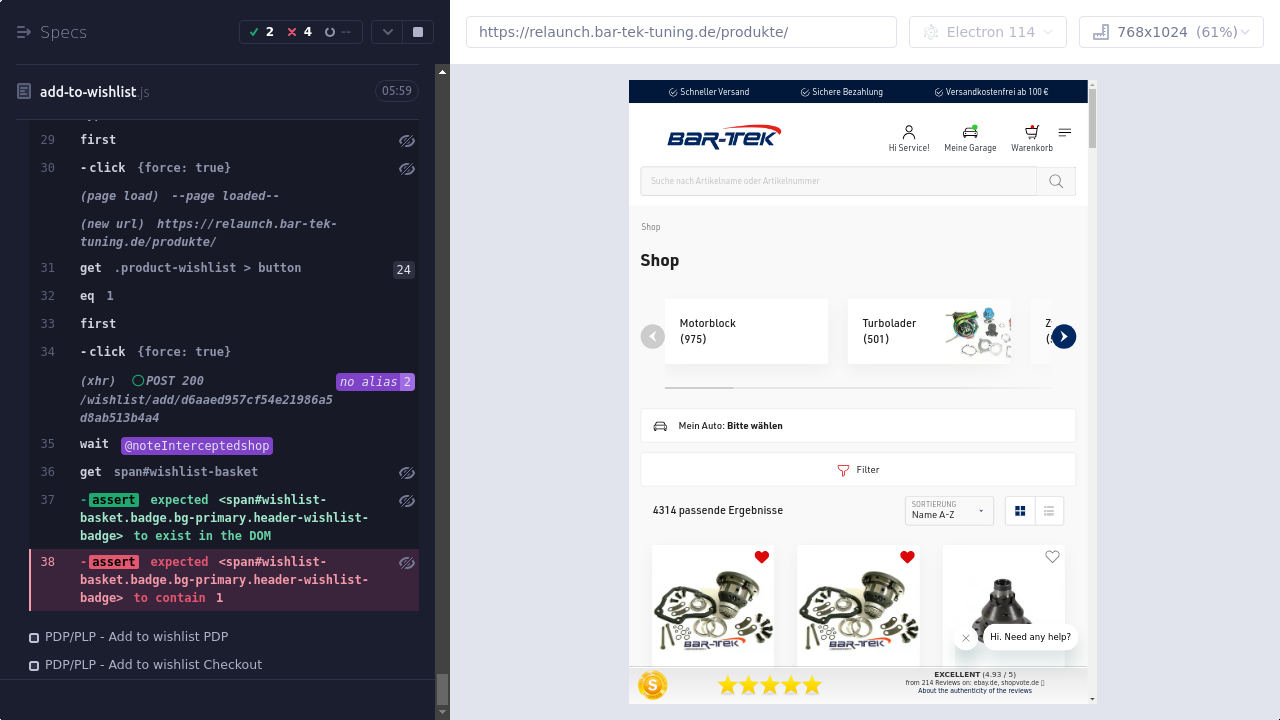Select test PDP/PLP - Add to wishlist PDP
This screenshot has width=1280, height=720.
tap(136, 637)
